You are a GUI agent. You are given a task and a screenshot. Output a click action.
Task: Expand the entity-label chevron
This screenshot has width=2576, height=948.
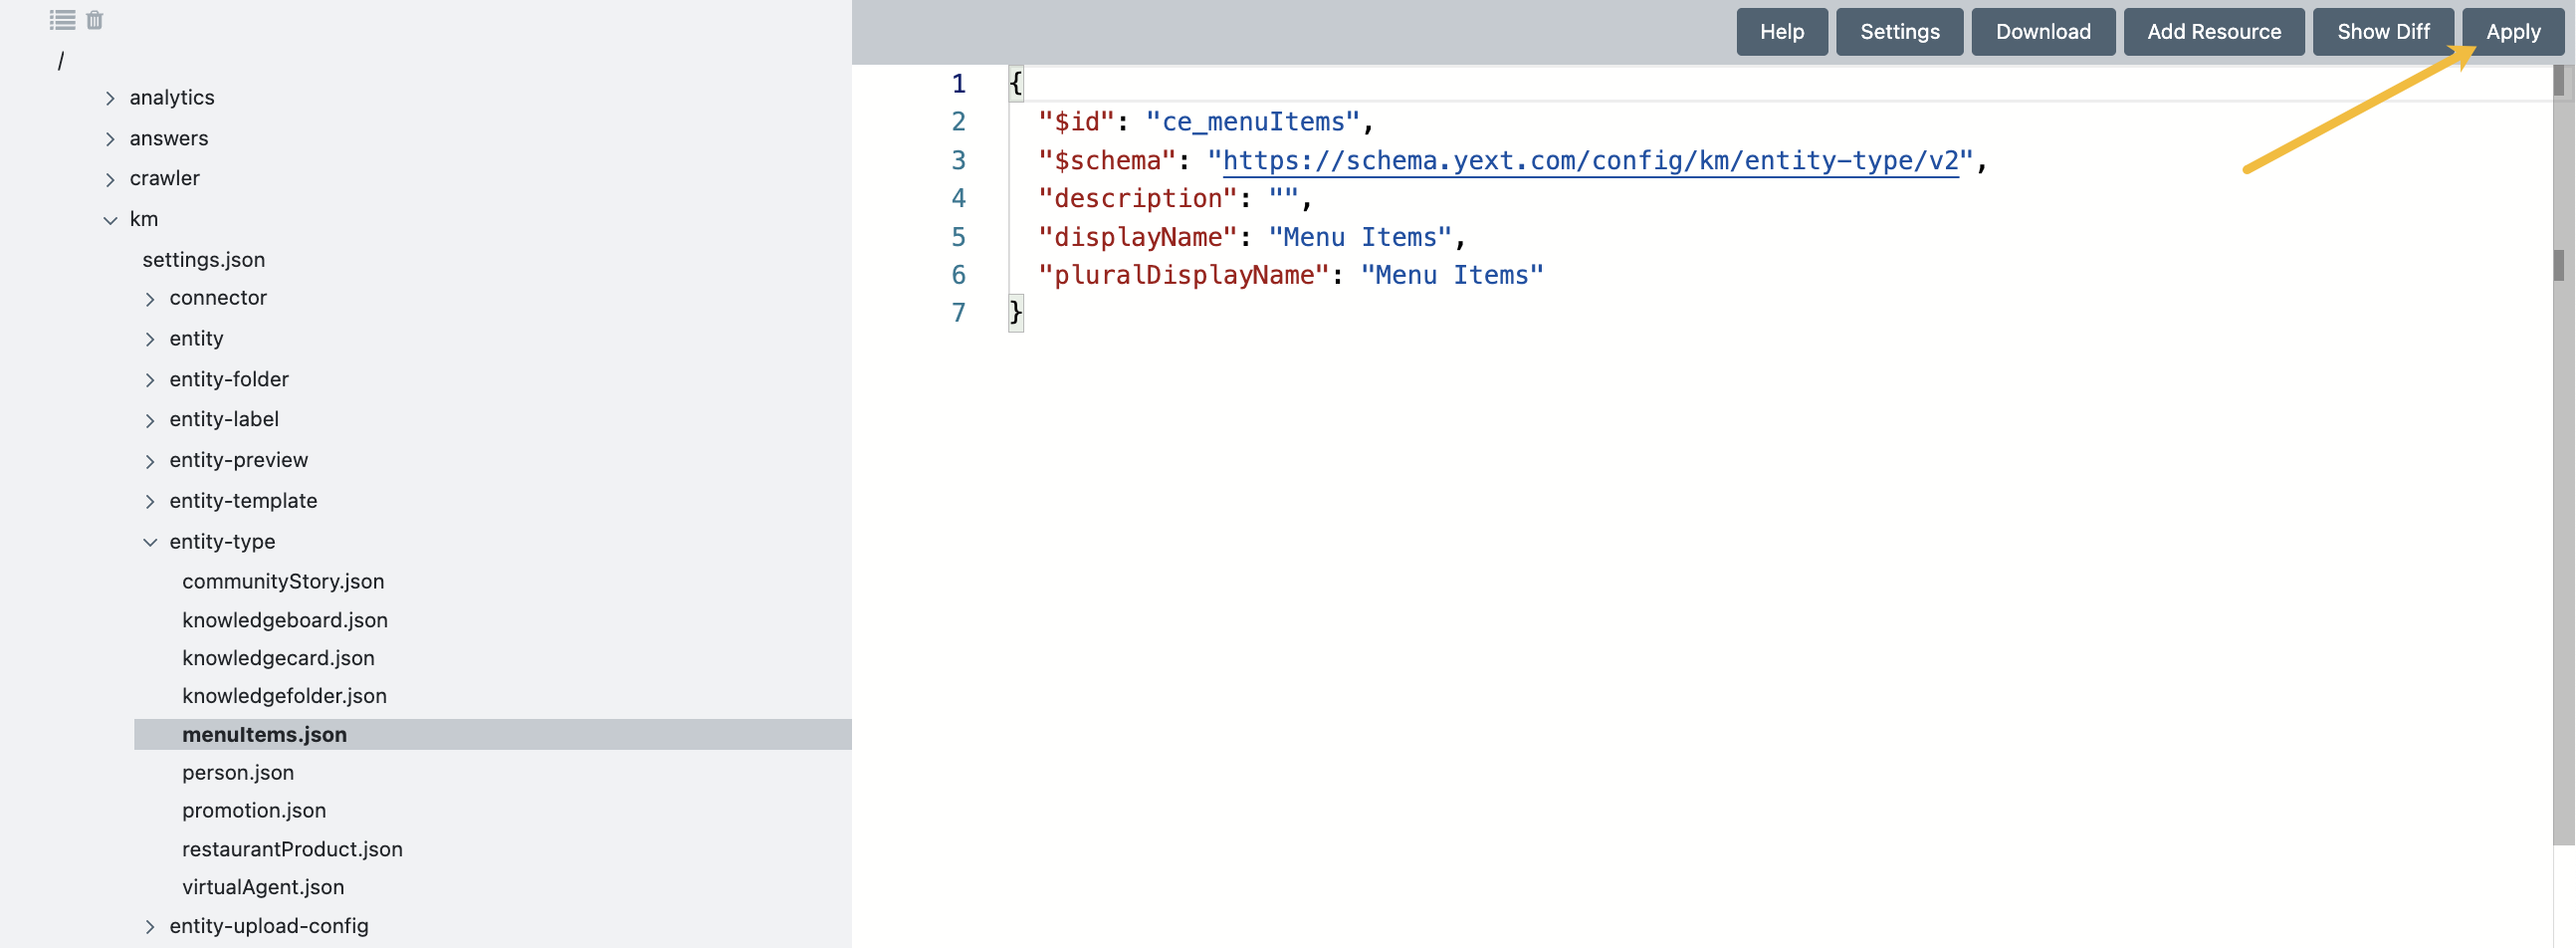(150, 420)
